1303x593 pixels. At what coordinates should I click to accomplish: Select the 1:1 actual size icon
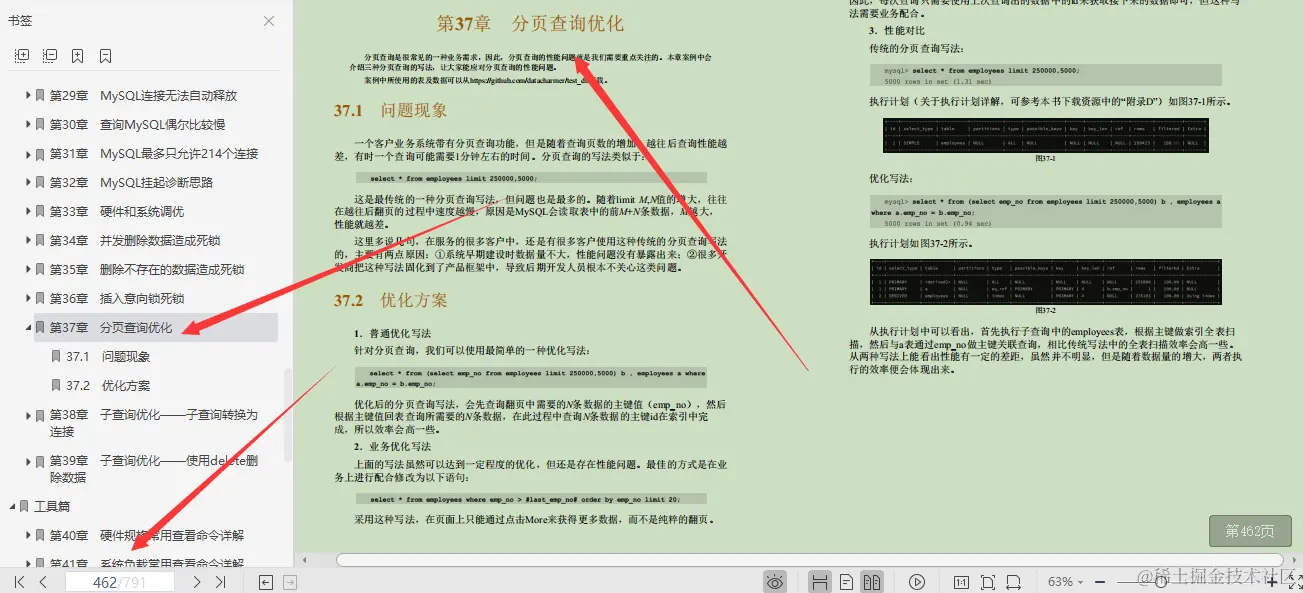pos(961,581)
